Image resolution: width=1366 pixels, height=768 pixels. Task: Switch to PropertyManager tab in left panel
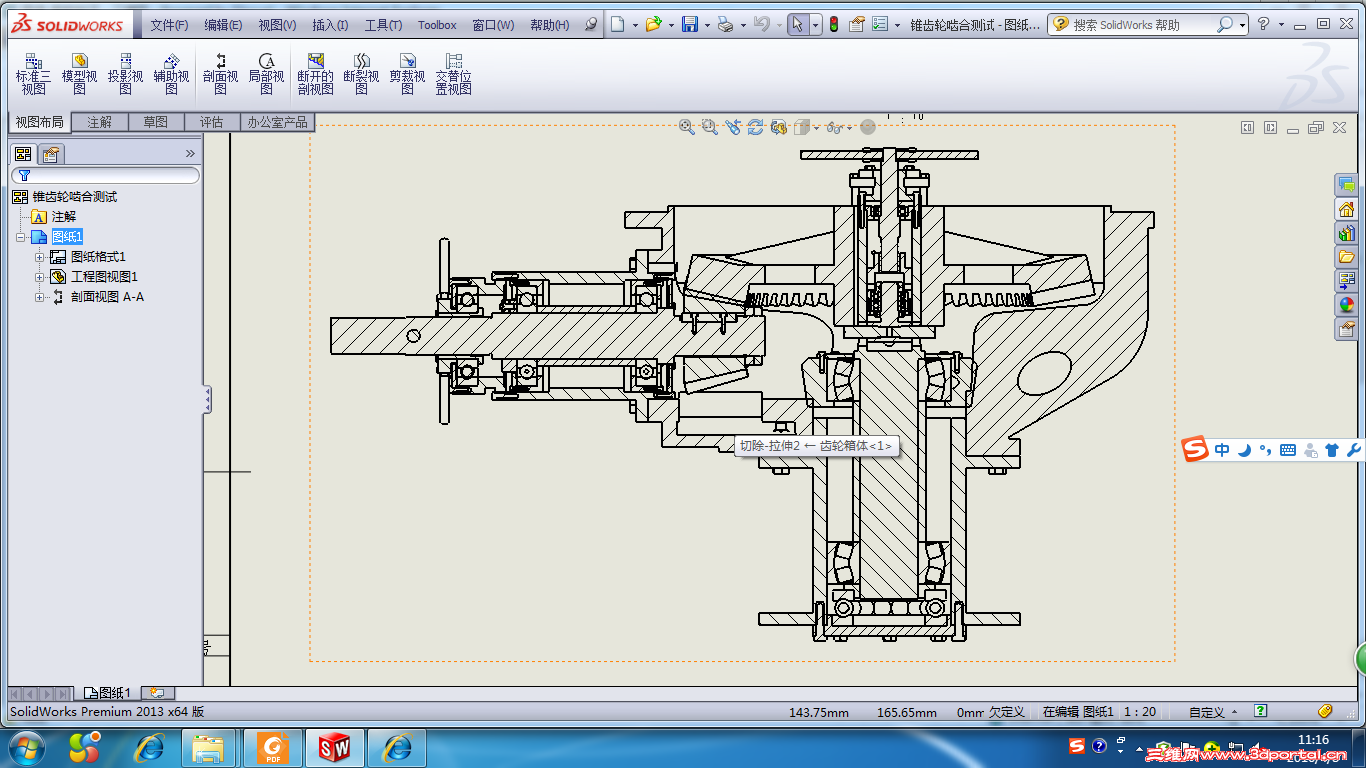coord(50,154)
